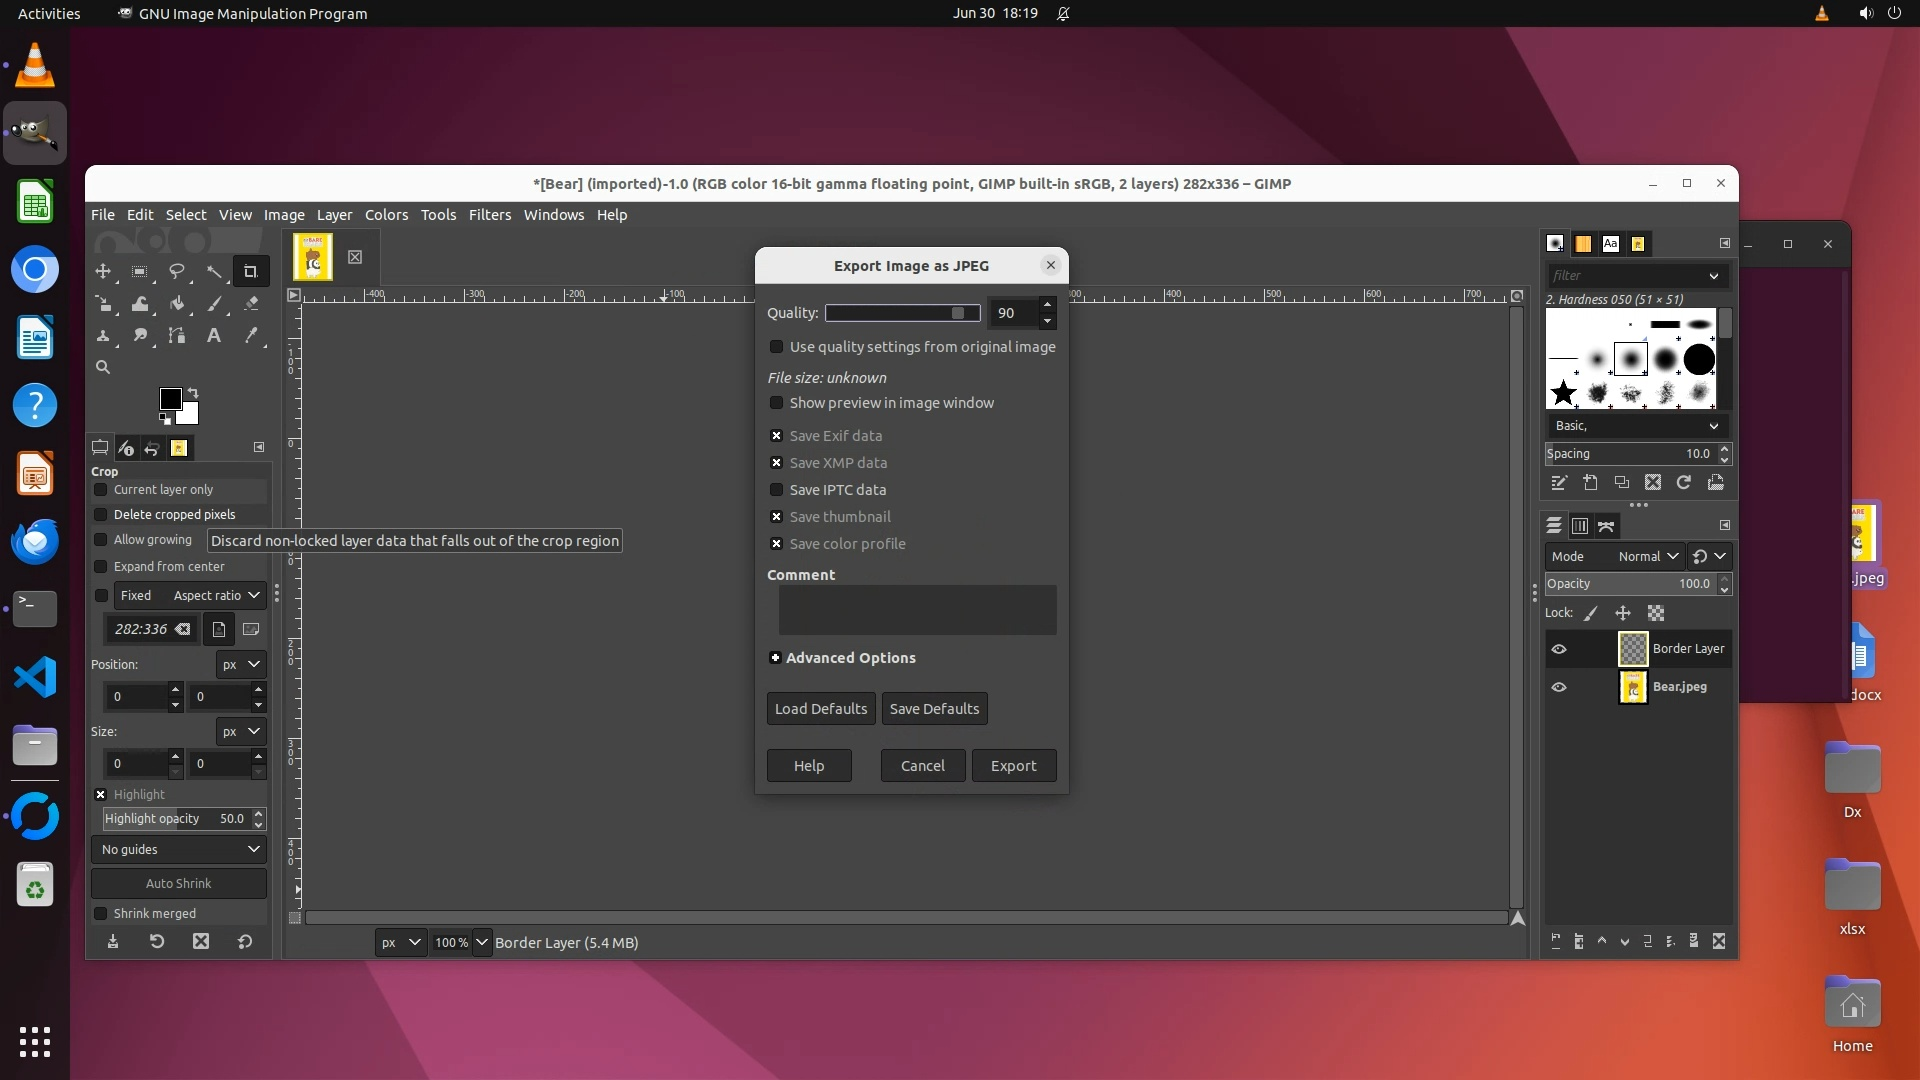Expand Advanced Options in export dialog

coord(775,658)
